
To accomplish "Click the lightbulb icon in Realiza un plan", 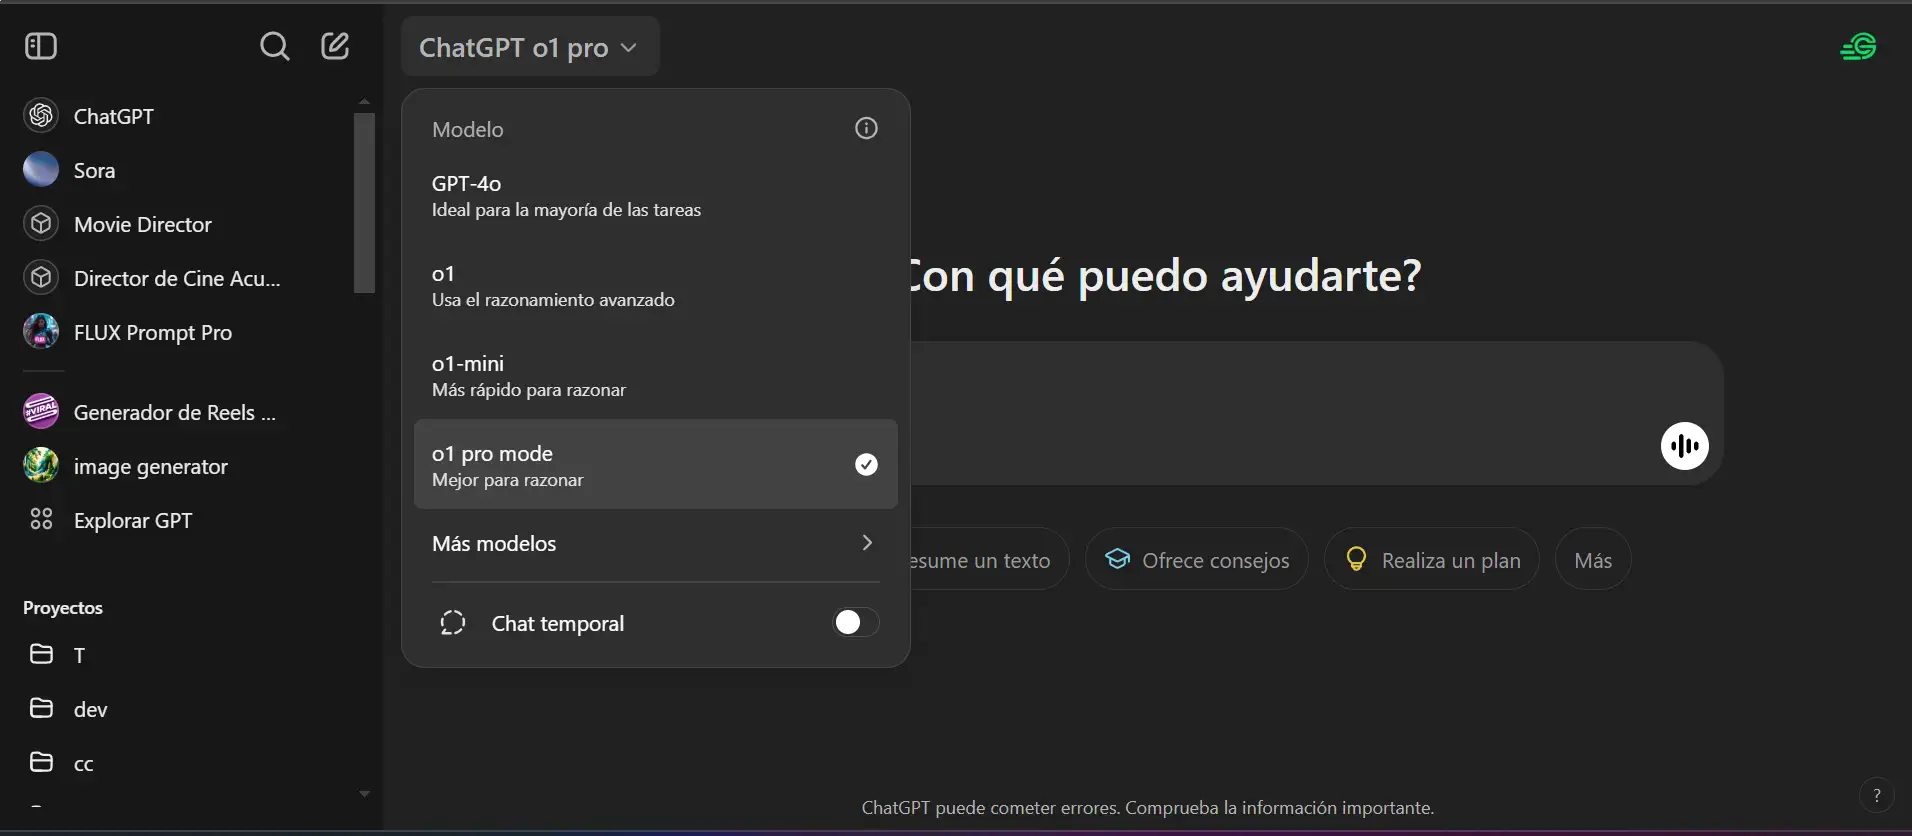I will pyautogui.click(x=1356, y=559).
